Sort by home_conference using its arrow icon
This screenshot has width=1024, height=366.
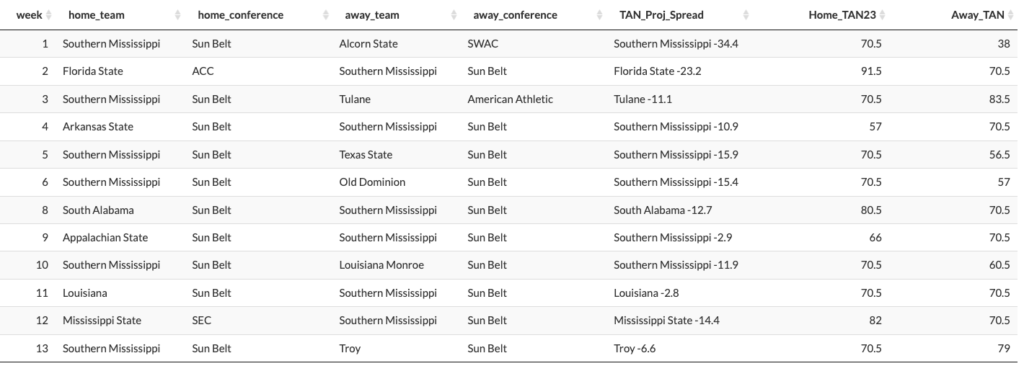(x=326, y=15)
